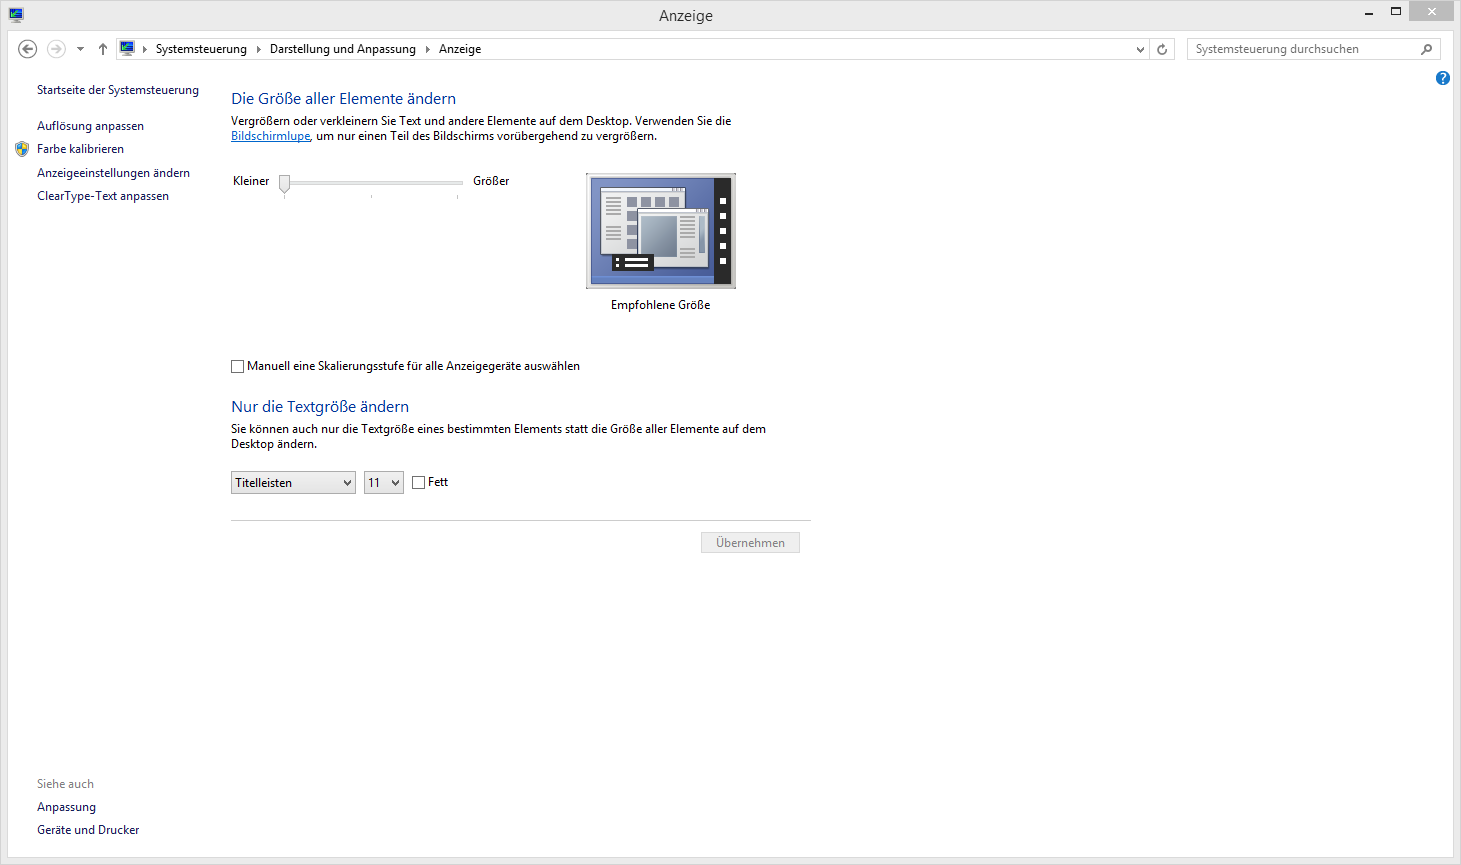Screen dimensions: 1461x865
Task: Select Systemsteuerung in breadcrumb path
Action: click(201, 49)
